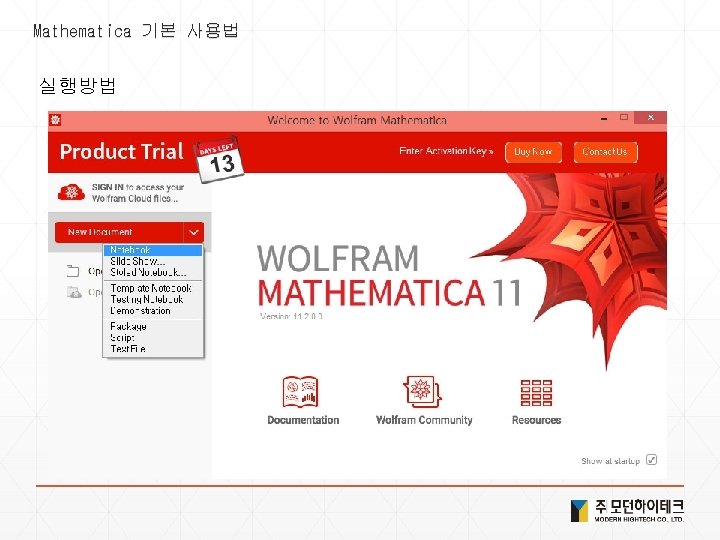This screenshot has width=720, height=540.
Task: Choose Slide Show... menu entry
Action: [x=153, y=261]
